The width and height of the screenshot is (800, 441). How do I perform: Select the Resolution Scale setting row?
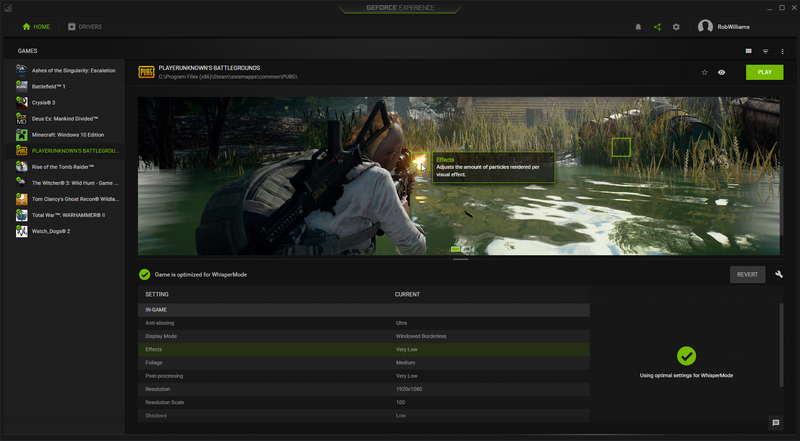coord(364,403)
